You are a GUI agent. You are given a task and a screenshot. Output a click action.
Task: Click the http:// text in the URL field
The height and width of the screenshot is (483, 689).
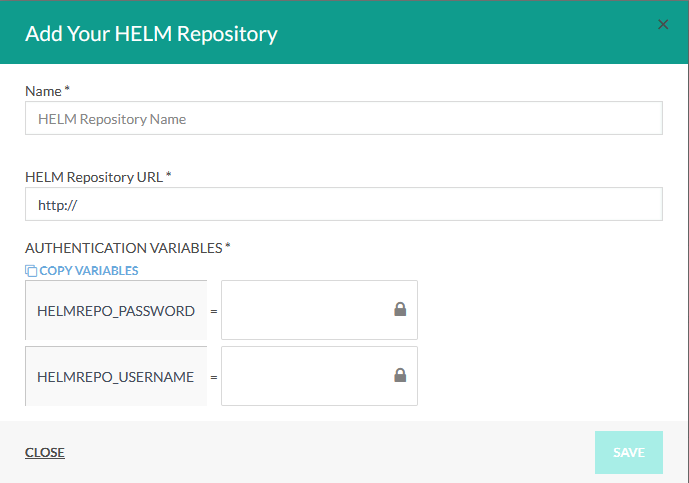point(57,204)
